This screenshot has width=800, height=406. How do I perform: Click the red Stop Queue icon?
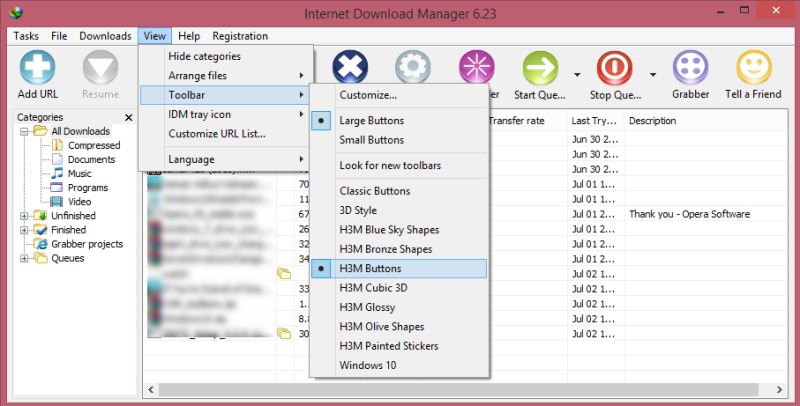tap(614, 68)
